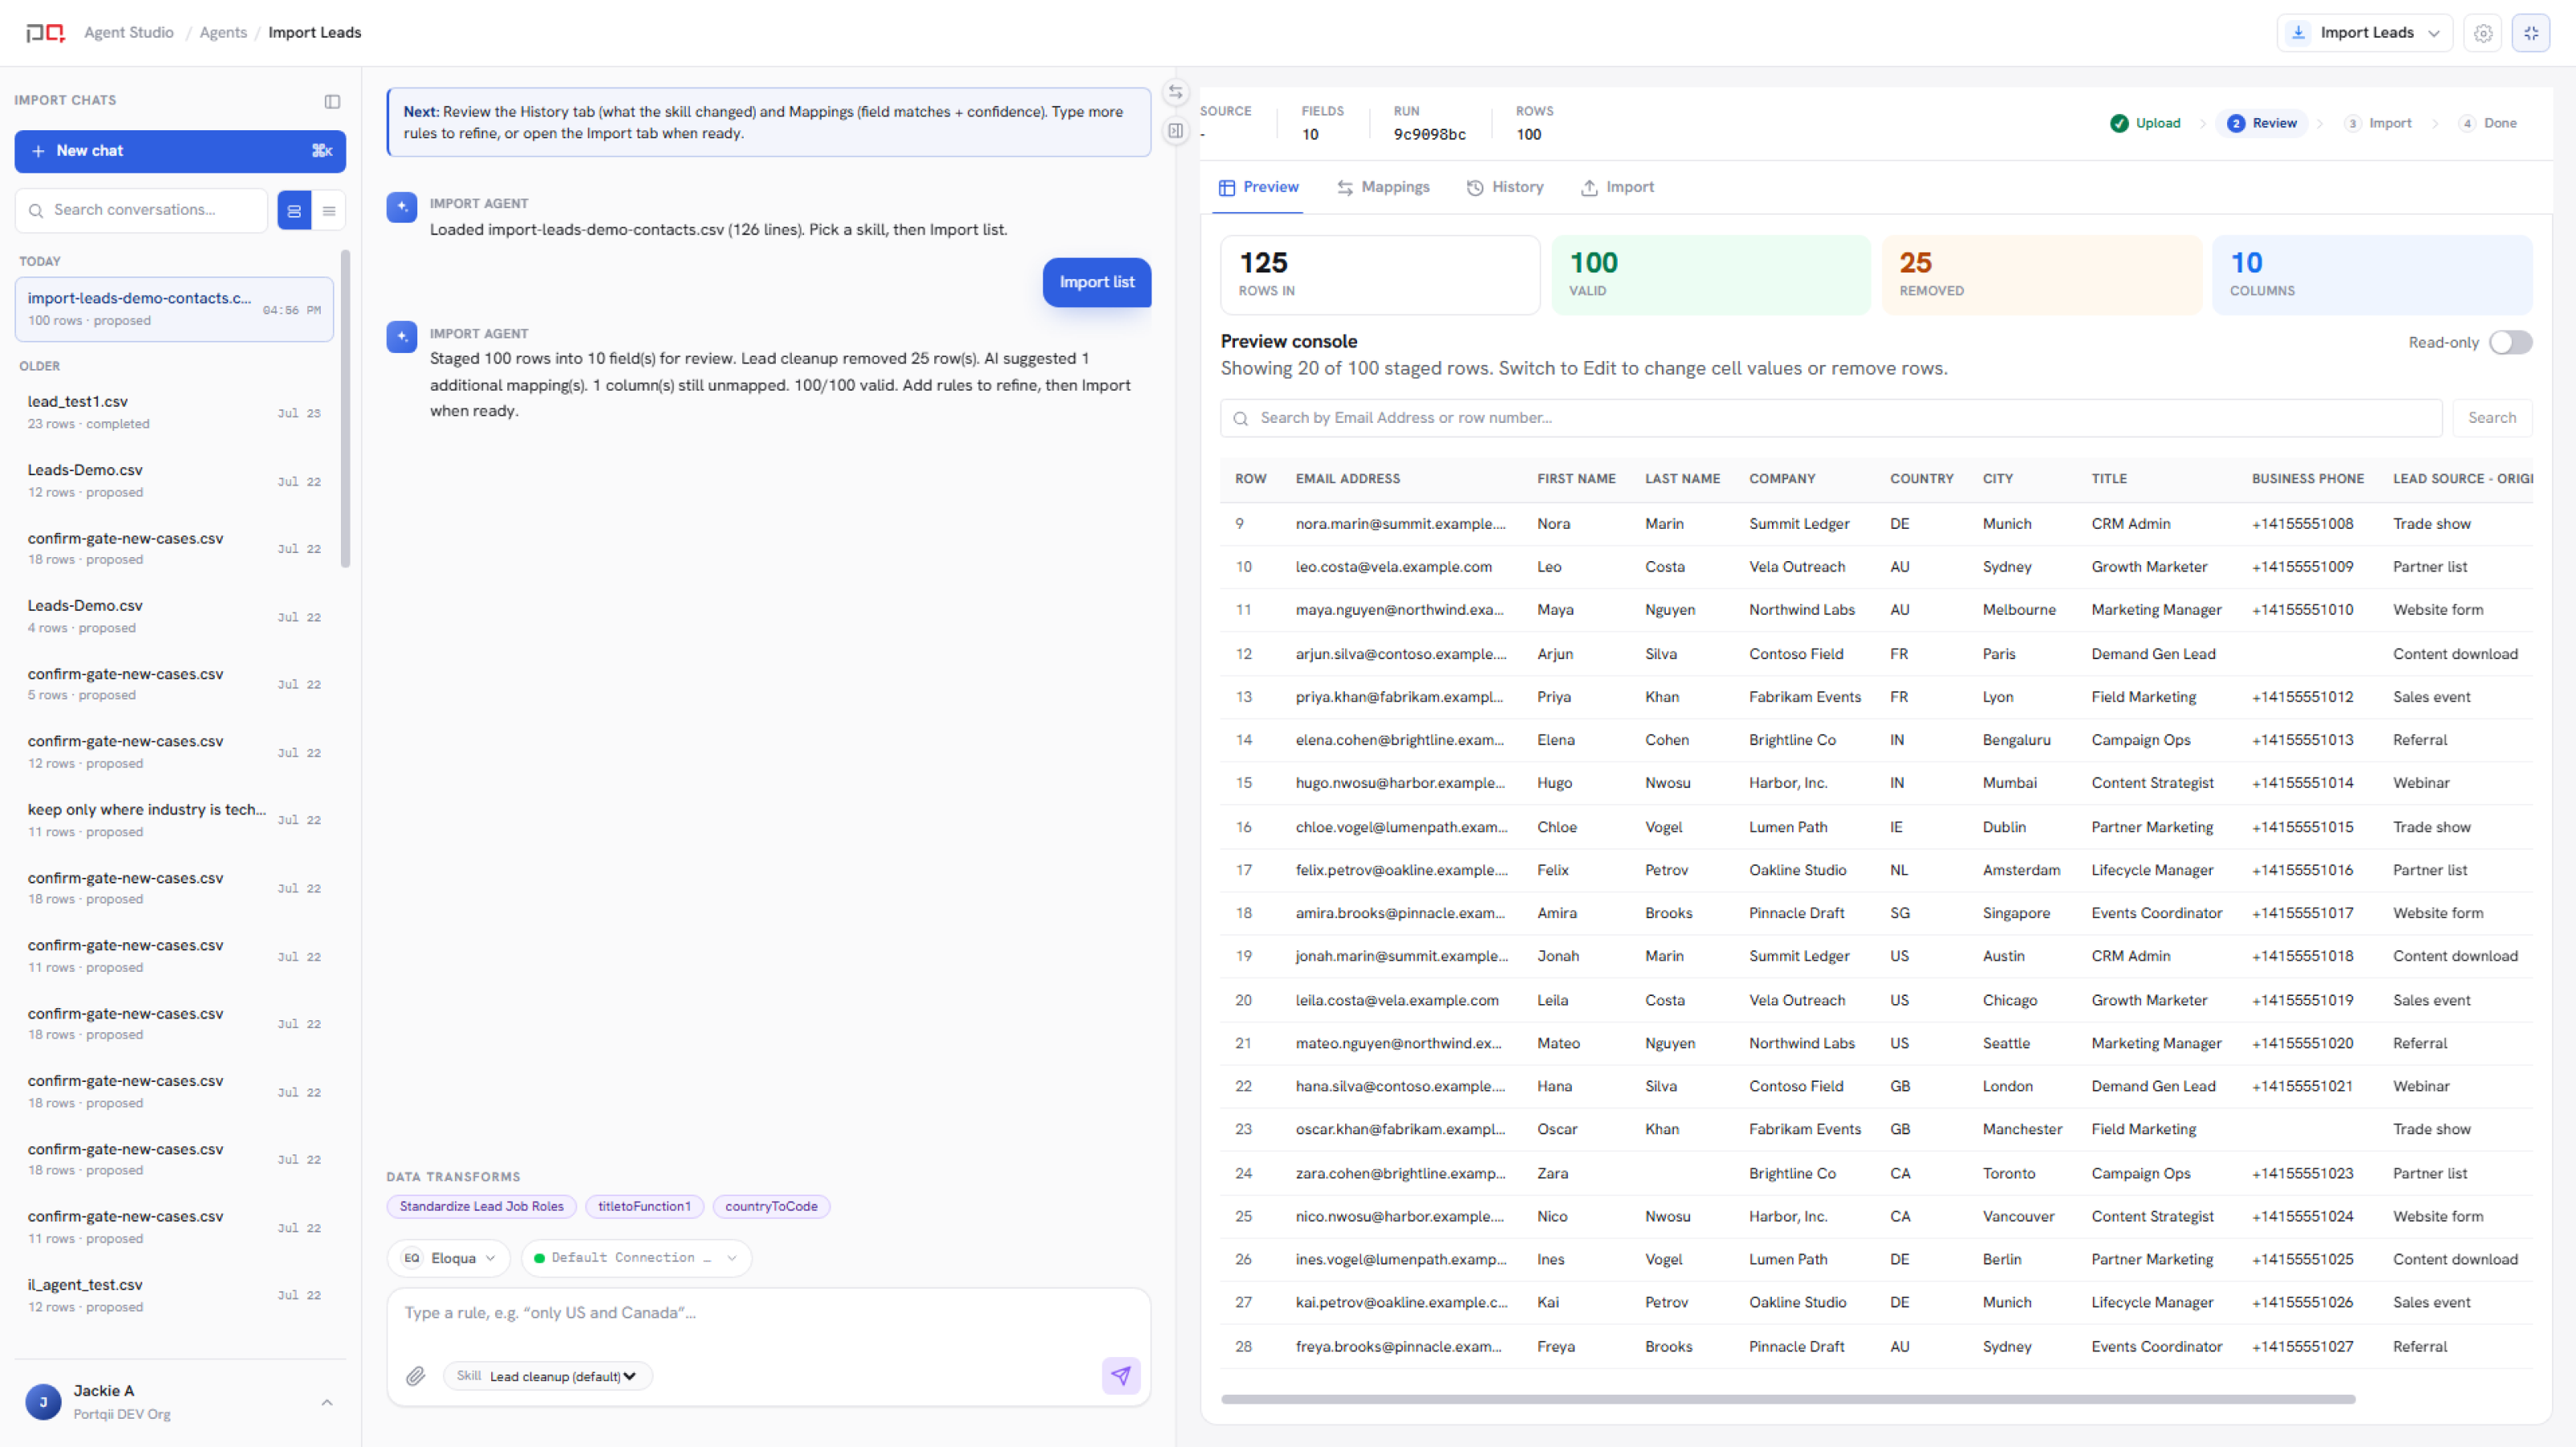This screenshot has width=2576, height=1447.
Task: Switch to card list view icon
Action: tap(294, 211)
